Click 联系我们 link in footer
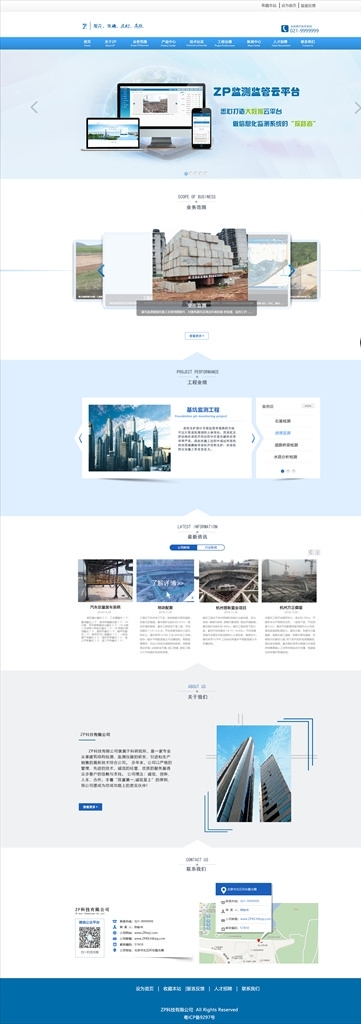Viewport: 361px width, 1024px height. tap(251, 989)
